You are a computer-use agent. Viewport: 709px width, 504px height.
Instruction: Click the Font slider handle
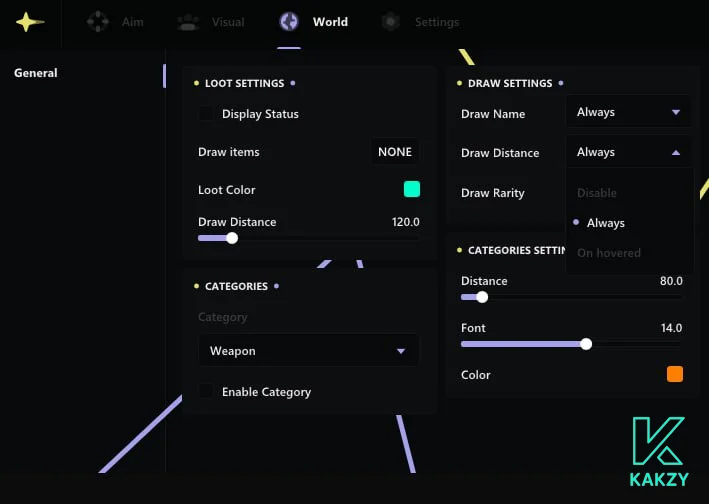point(586,344)
